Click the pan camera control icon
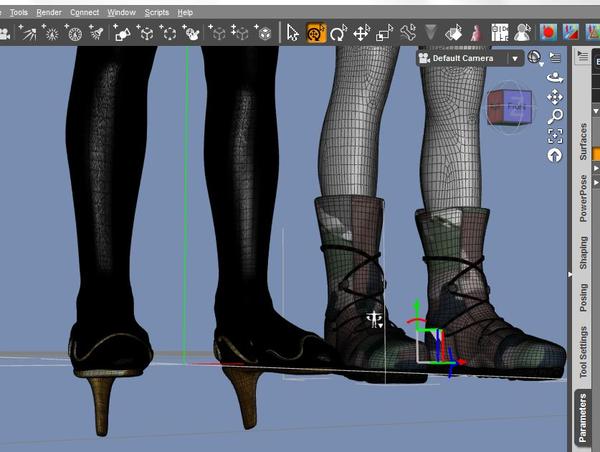The height and width of the screenshot is (452, 600). coord(555,97)
